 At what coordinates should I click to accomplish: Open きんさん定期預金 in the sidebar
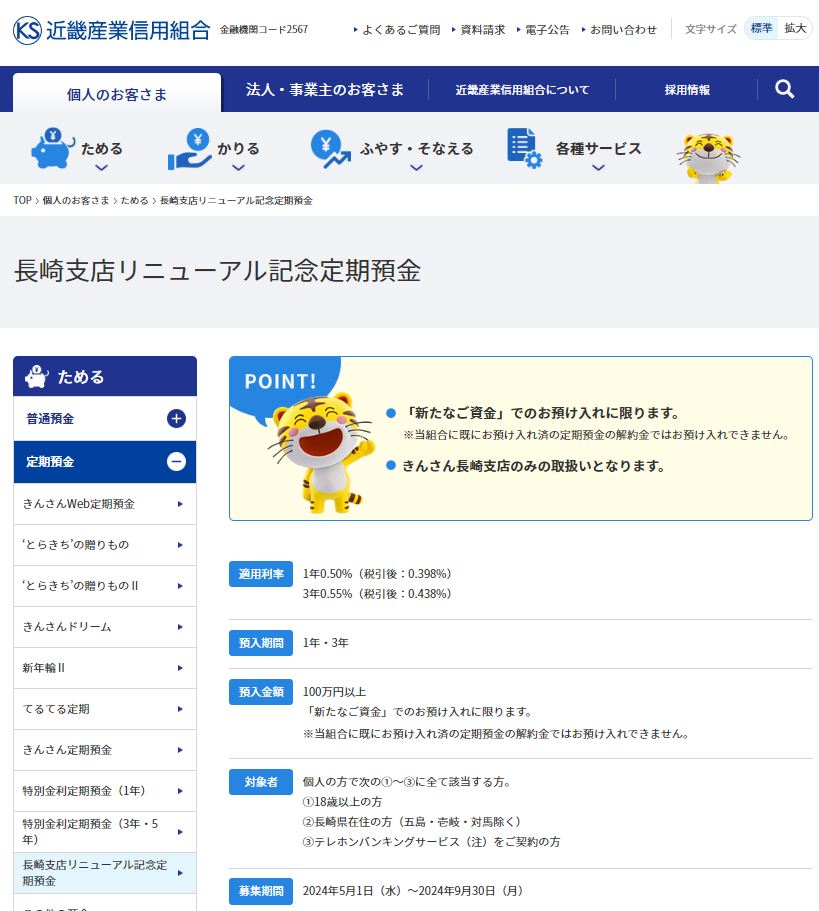tap(105, 750)
